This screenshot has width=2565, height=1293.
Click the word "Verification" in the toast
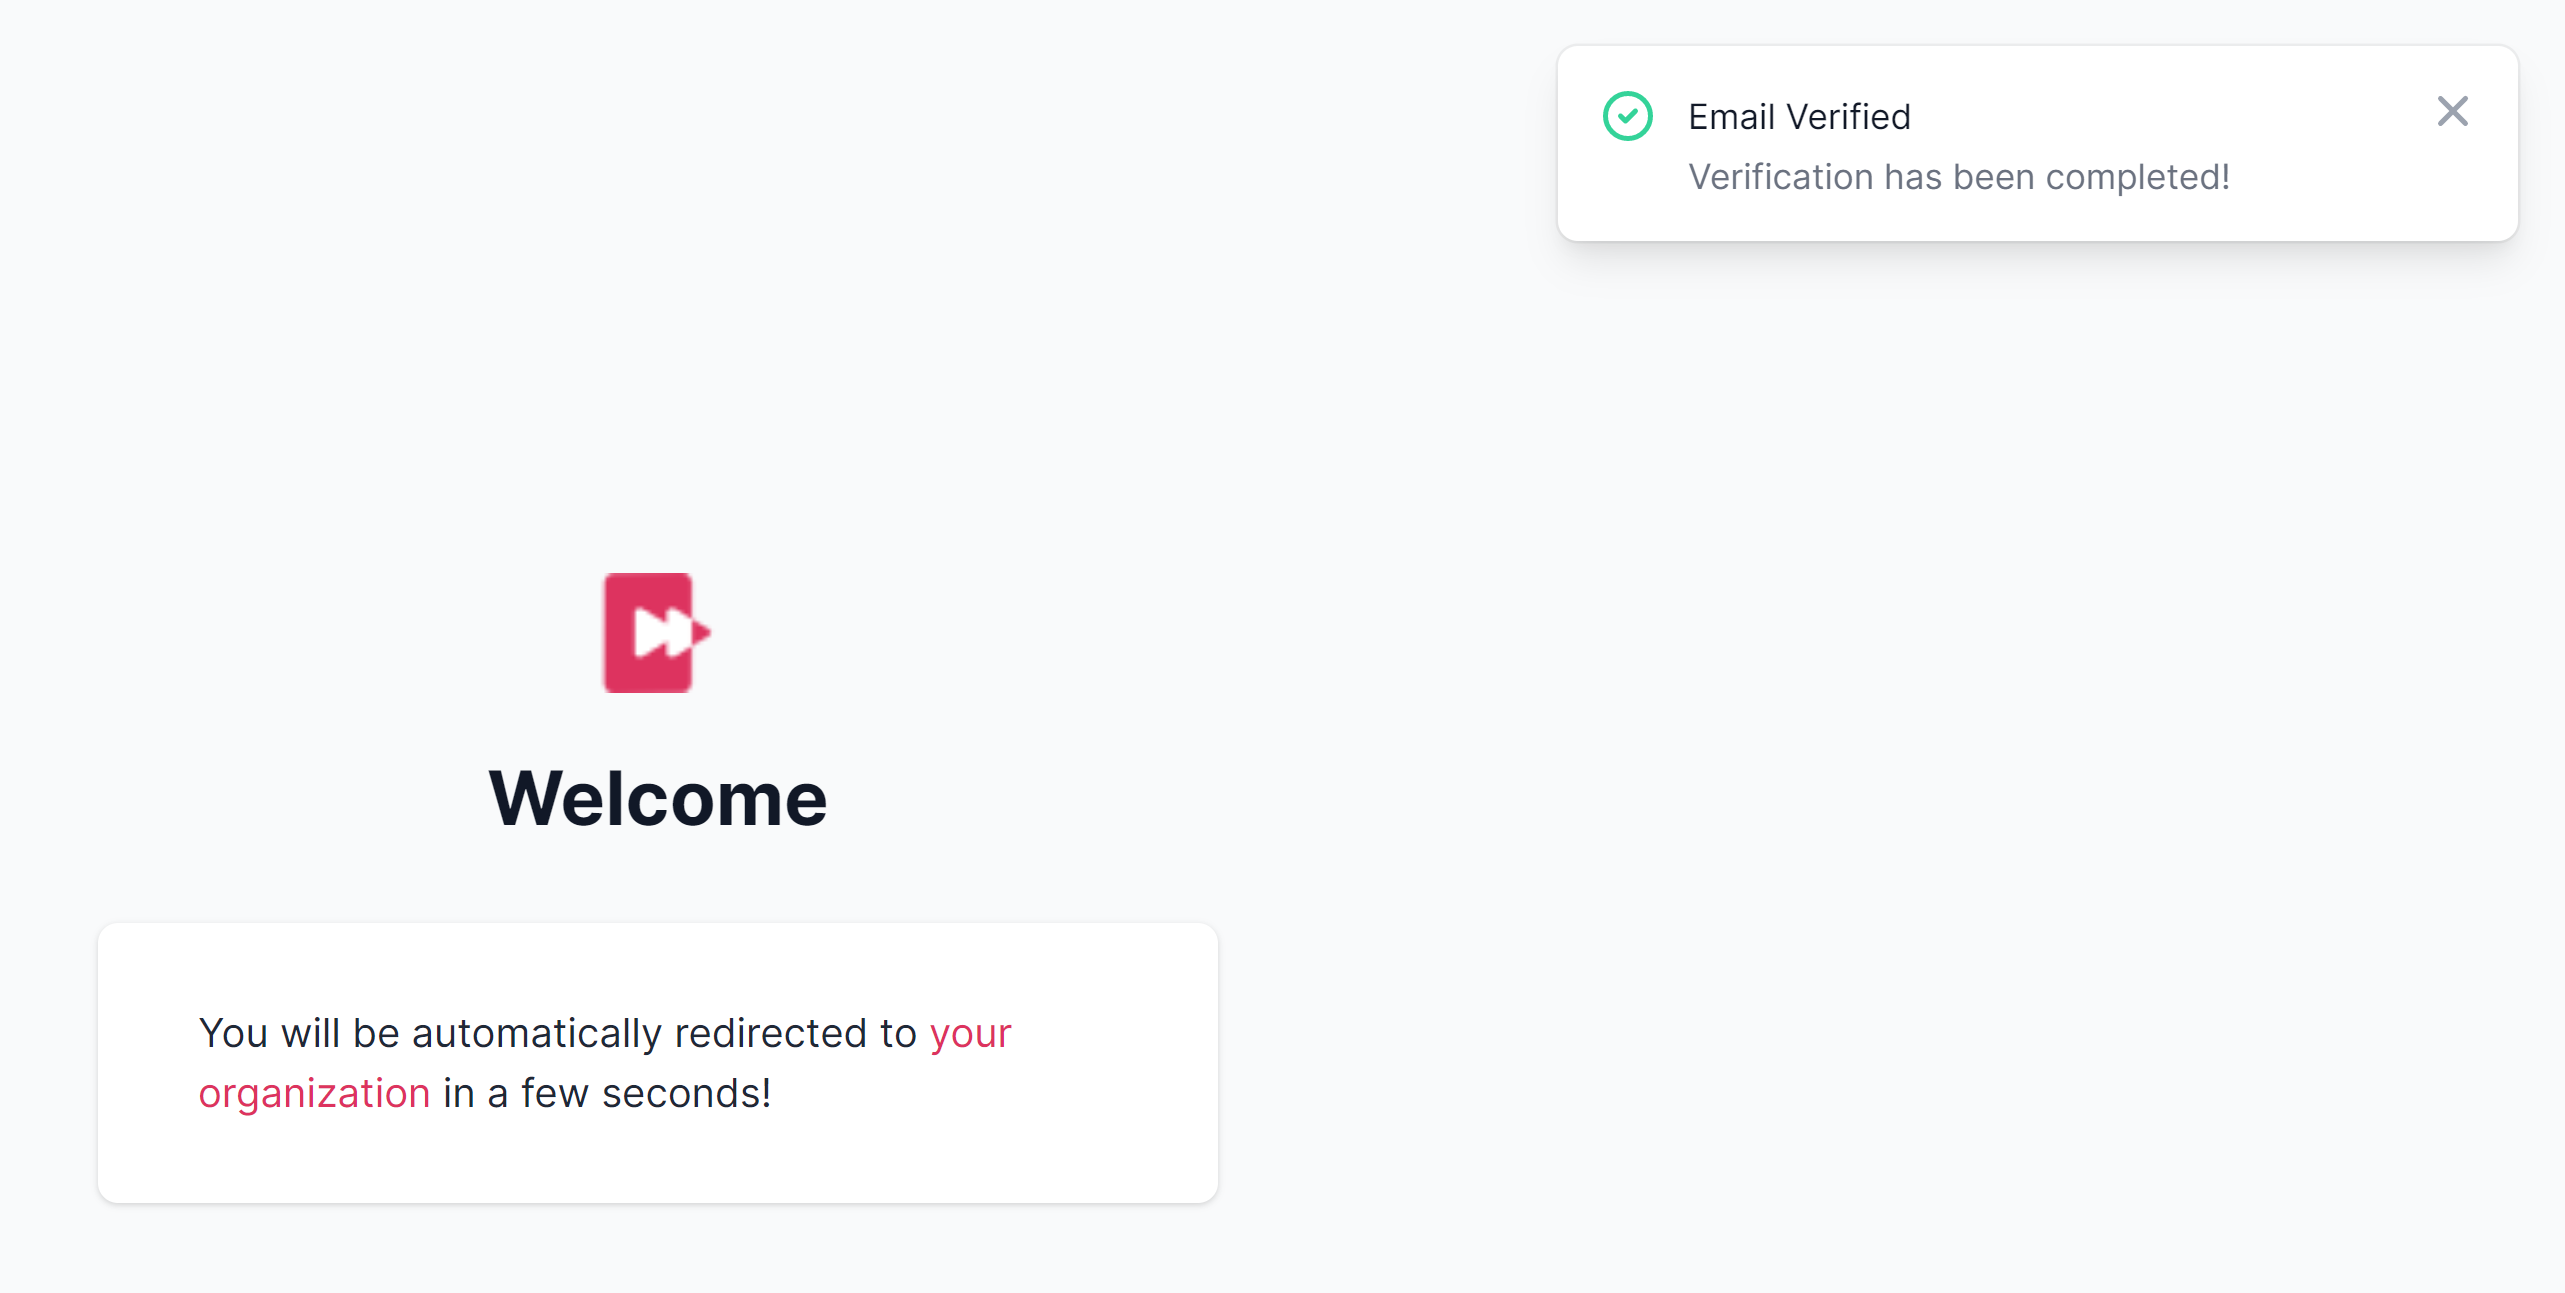(1780, 177)
